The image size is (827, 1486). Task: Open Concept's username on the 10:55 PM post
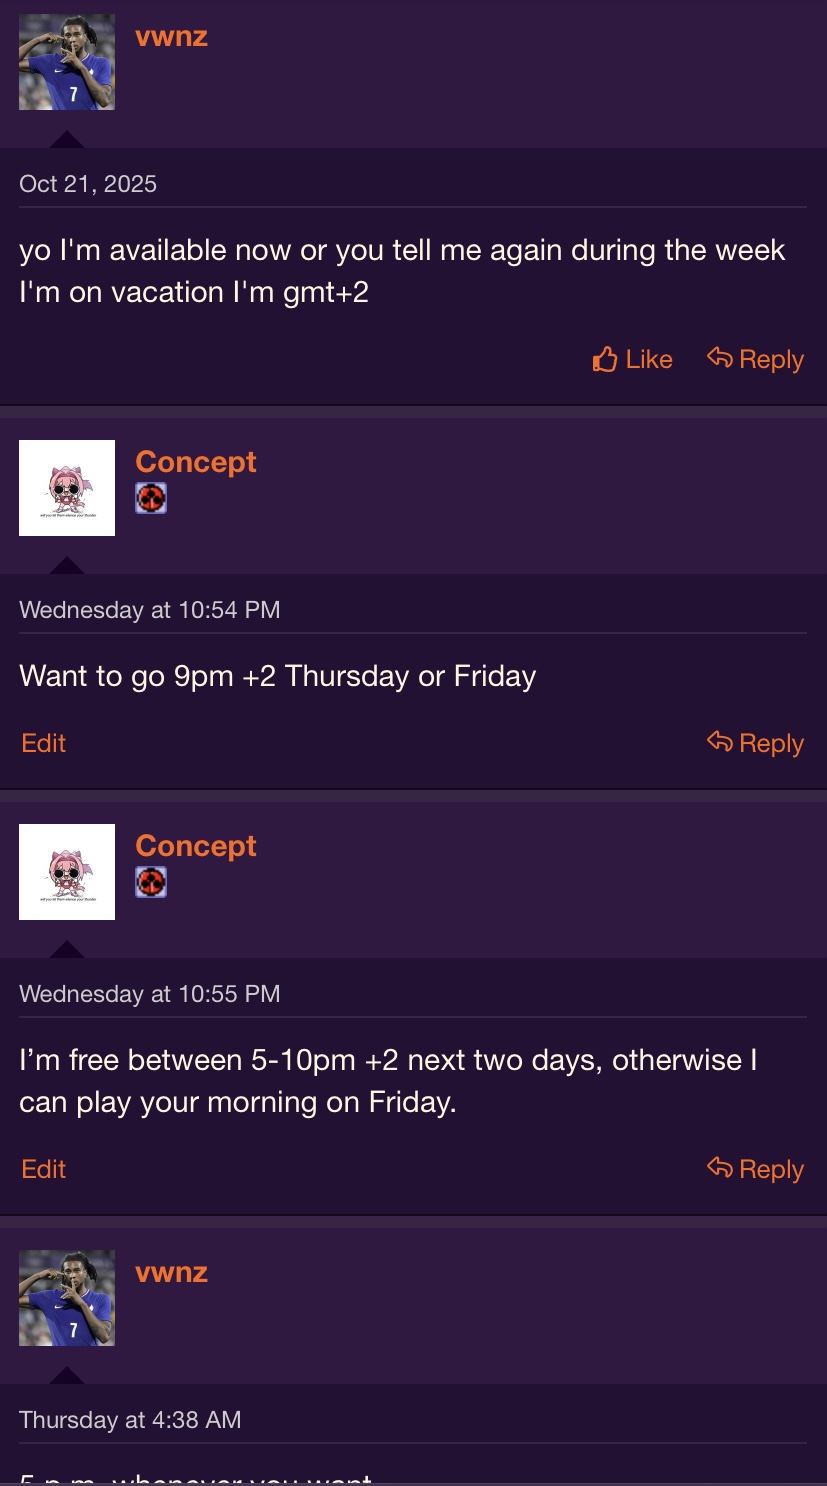196,846
